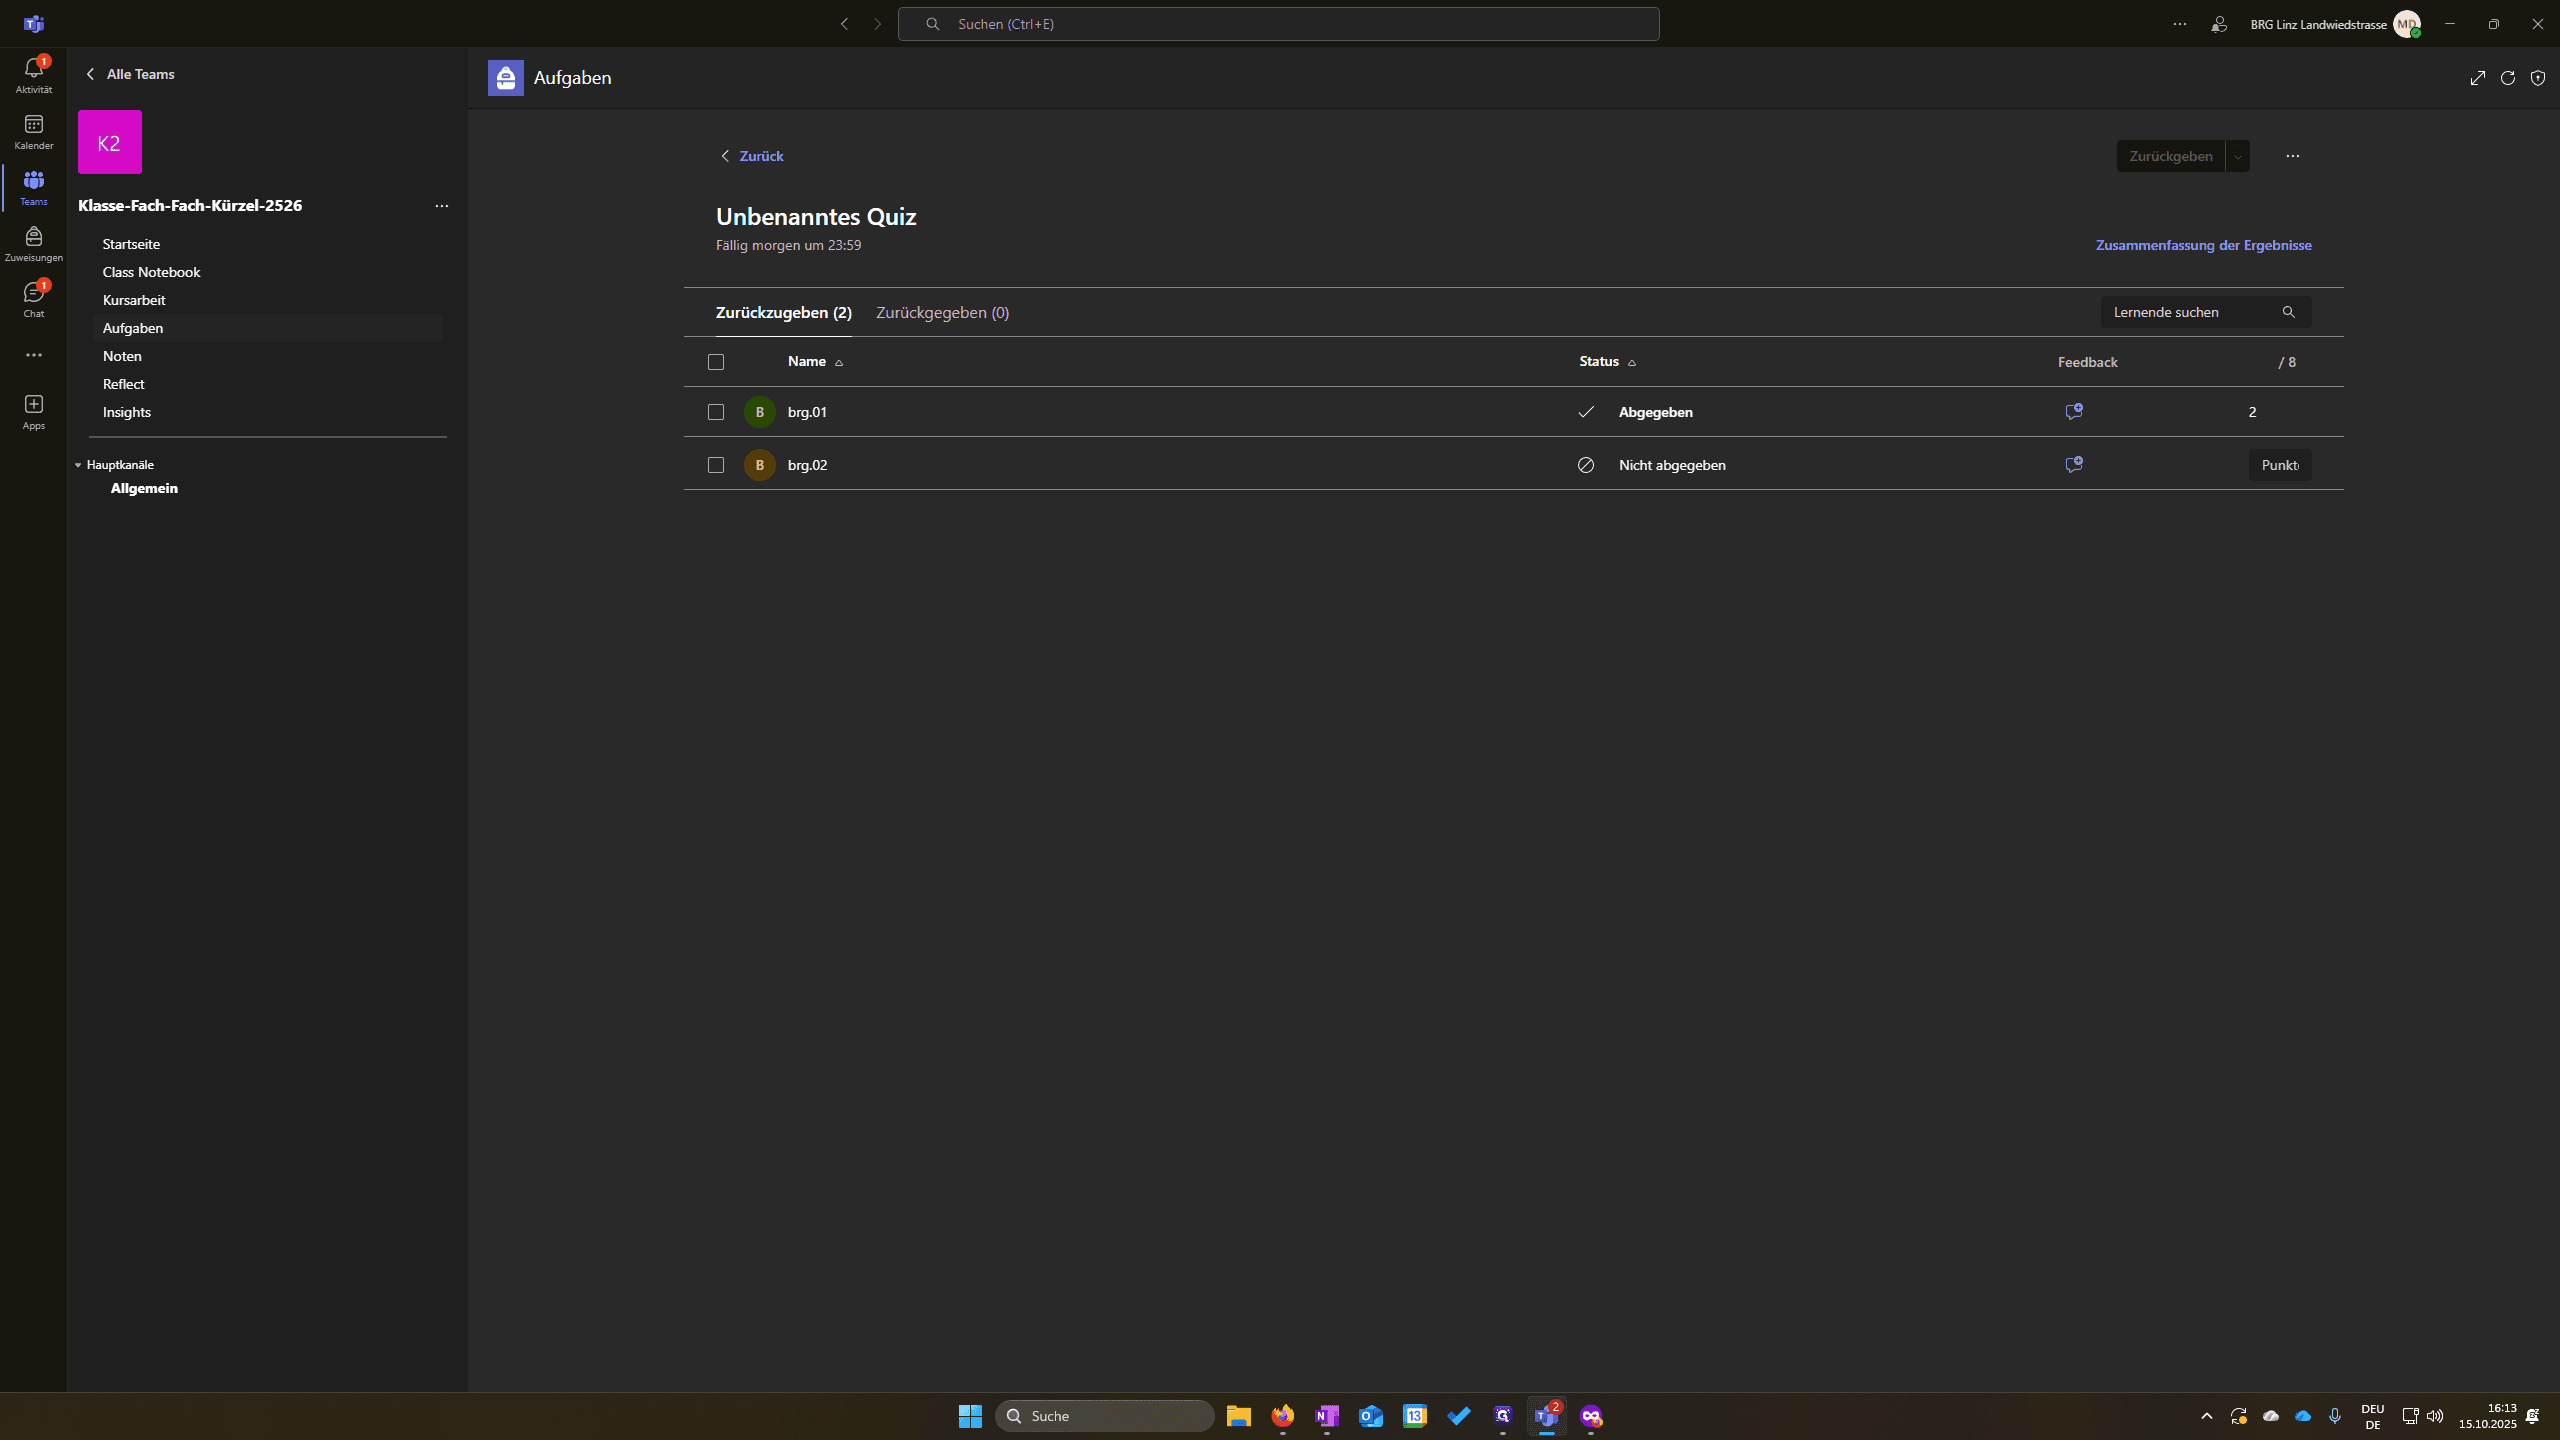Switch to Zurückgegeben (0) tab
This screenshot has height=1440, width=2560.
(x=943, y=313)
